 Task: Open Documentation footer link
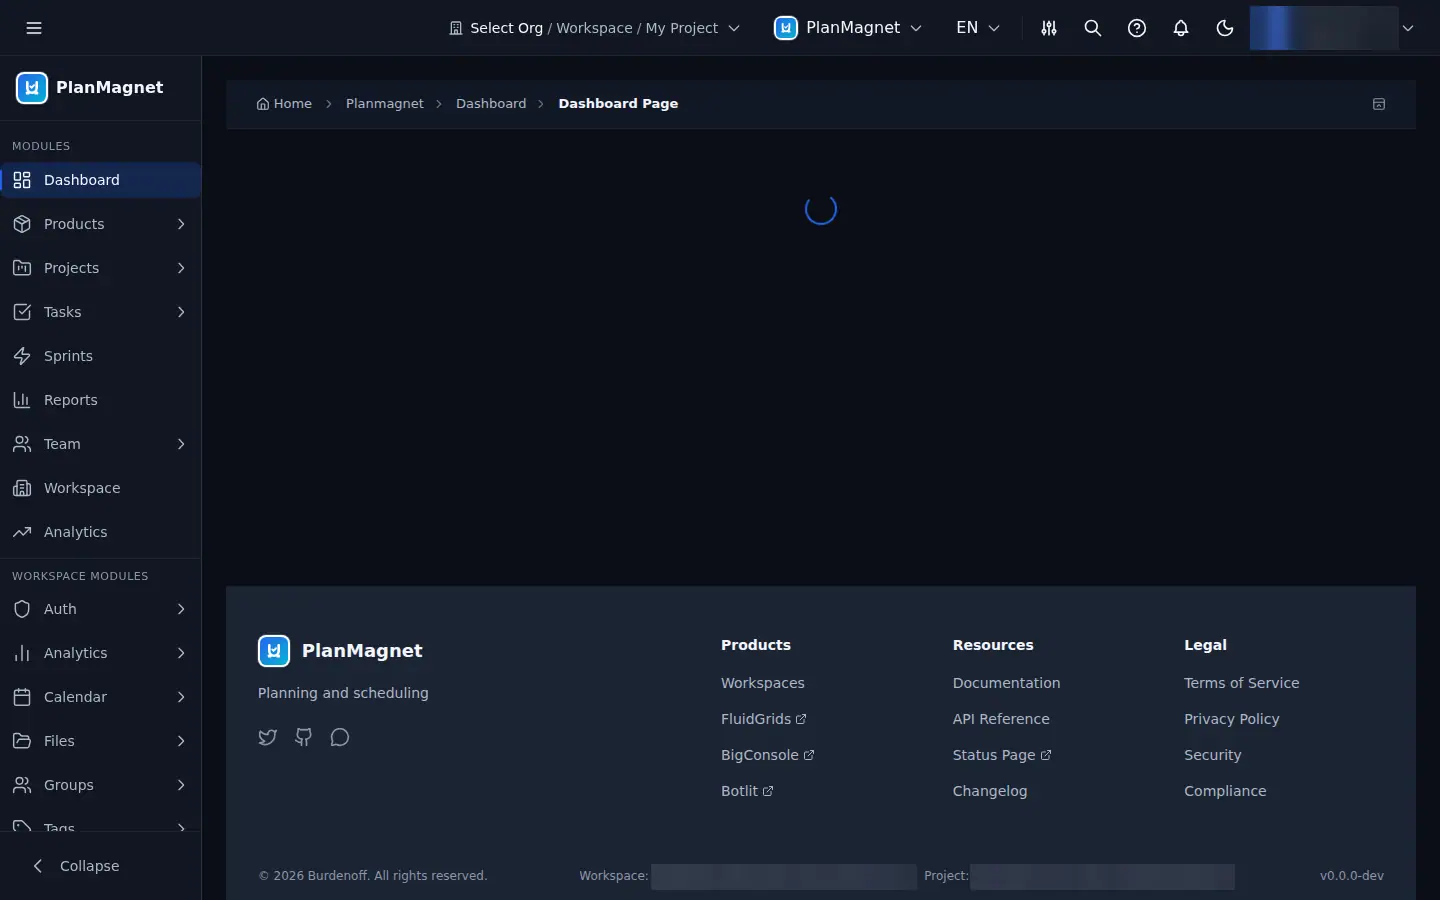pyautogui.click(x=1006, y=683)
